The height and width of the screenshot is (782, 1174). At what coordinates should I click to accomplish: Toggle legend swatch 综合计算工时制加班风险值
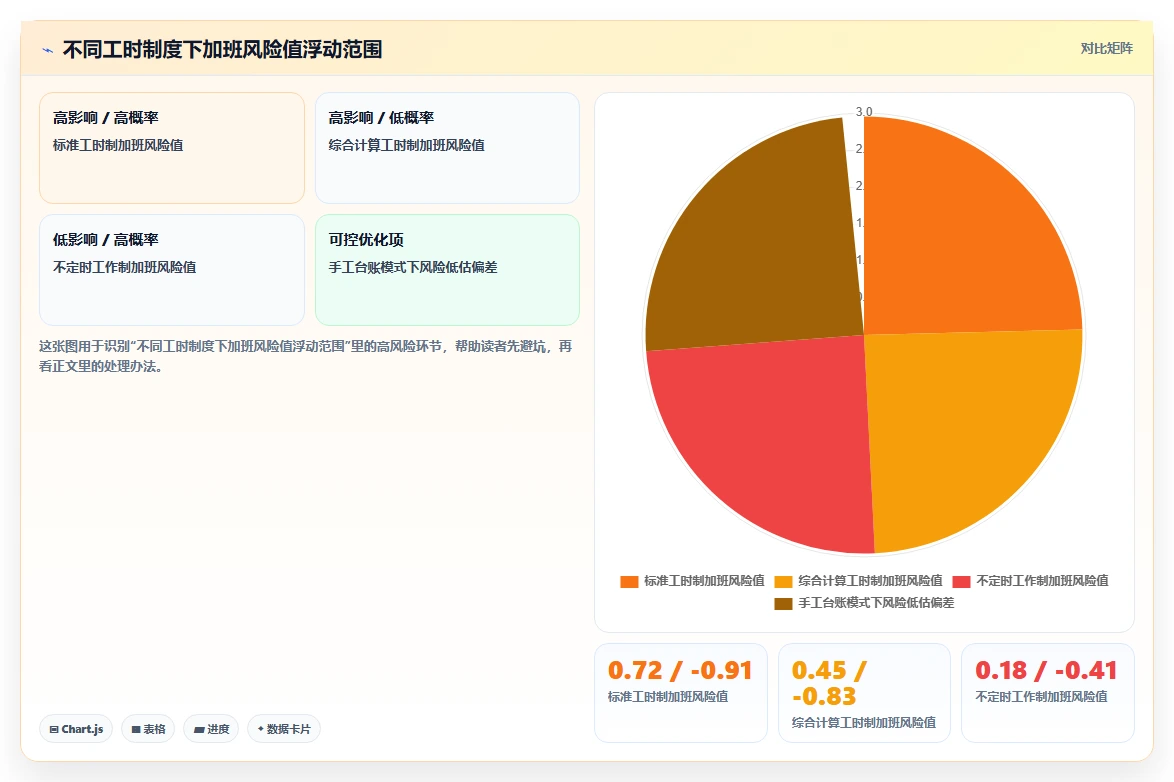click(x=783, y=581)
